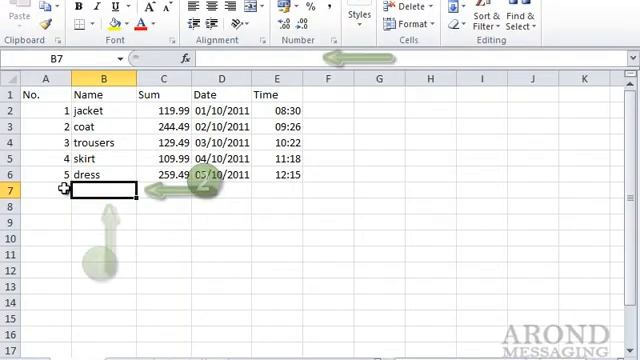Open the Clipboard pane launcher
The height and width of the screenshot is (360, 640).
point(58,40)
